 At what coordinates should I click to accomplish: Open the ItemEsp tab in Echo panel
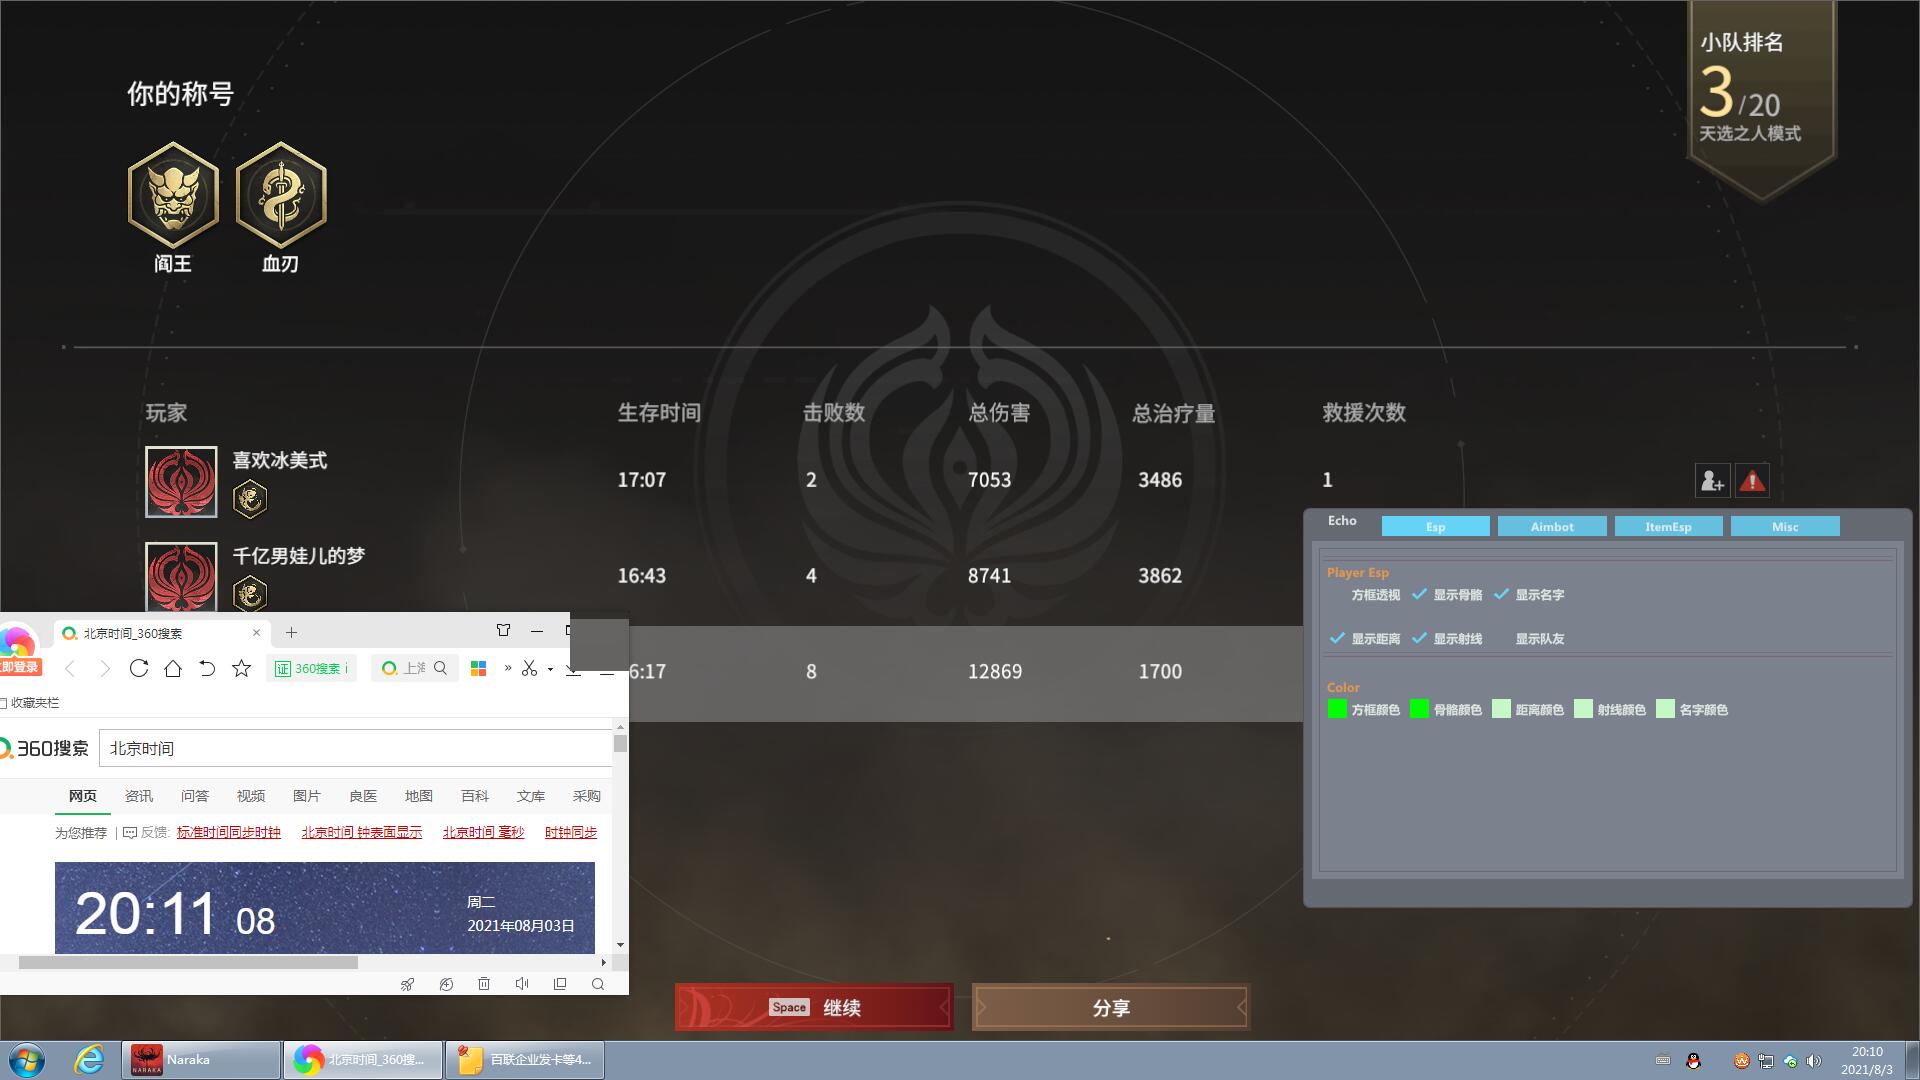pyautogui.click(x=1668, y=527)
